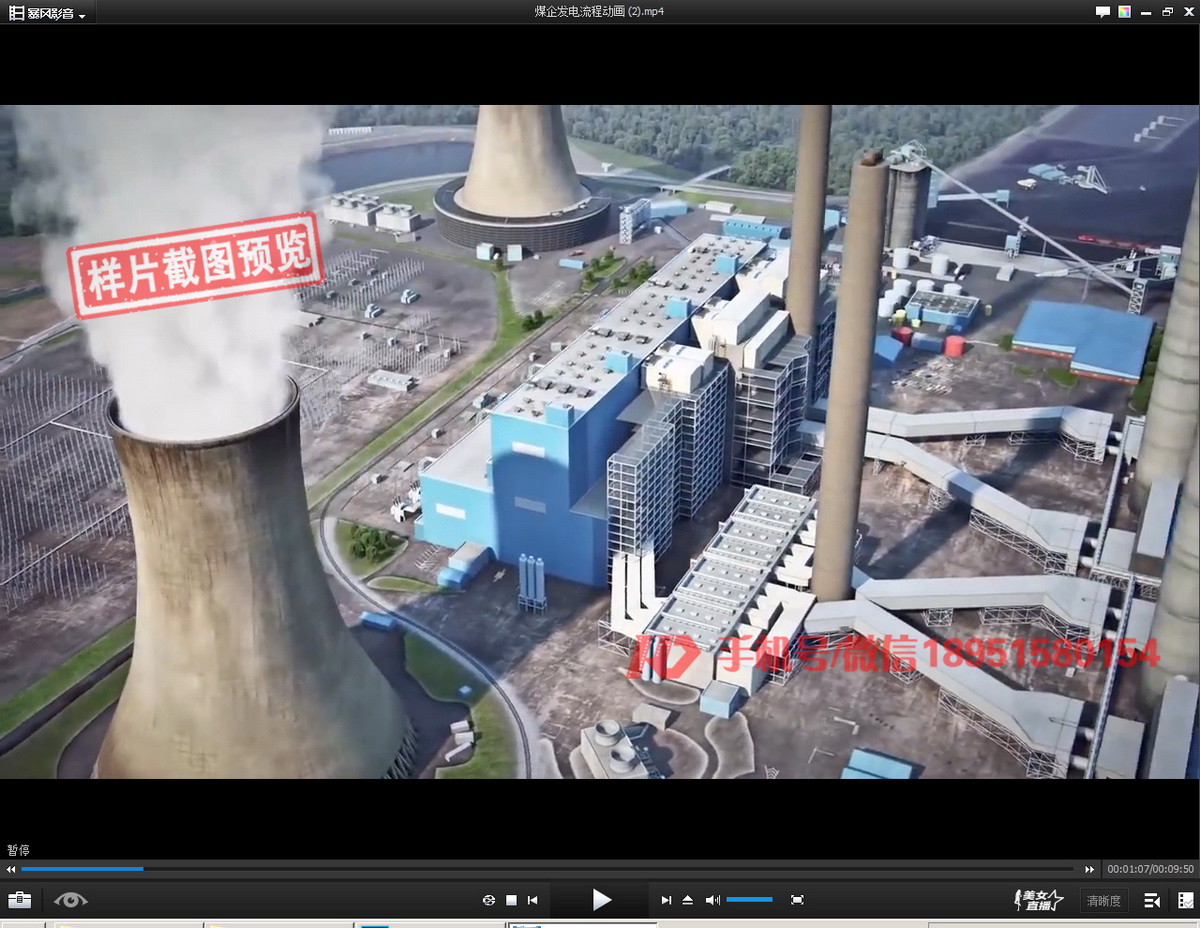This screenshot has width=1200, height=928.
Task: Enter fullscreen mode
Action: (x=797, y=900)
